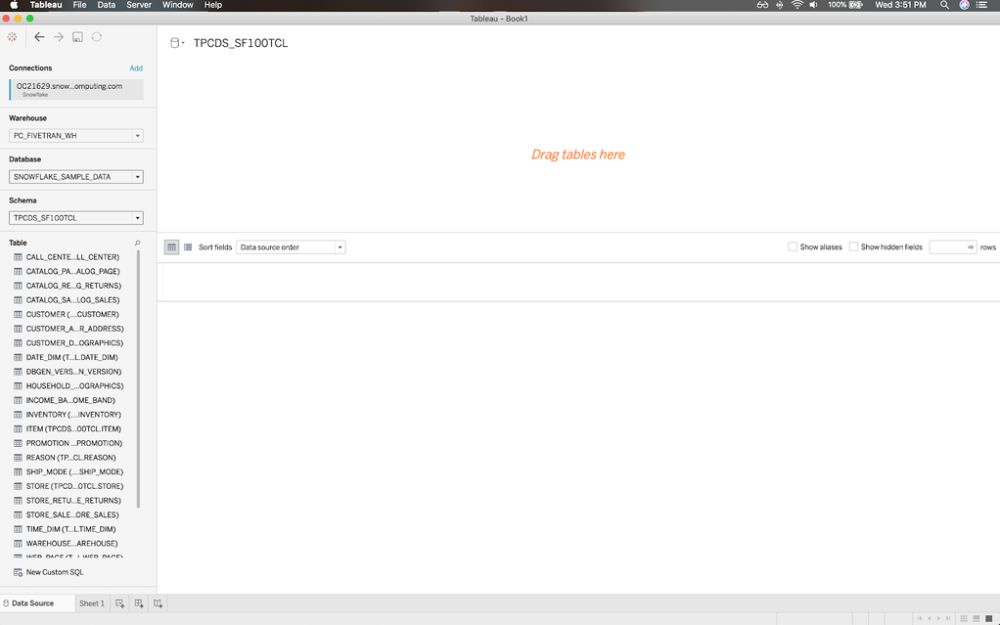Select the PROMOTION table
1000x625 pixels.
click(74, 443)
